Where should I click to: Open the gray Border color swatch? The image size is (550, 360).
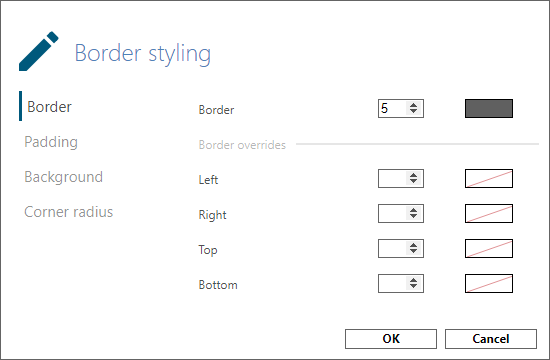tap(489, 108)
